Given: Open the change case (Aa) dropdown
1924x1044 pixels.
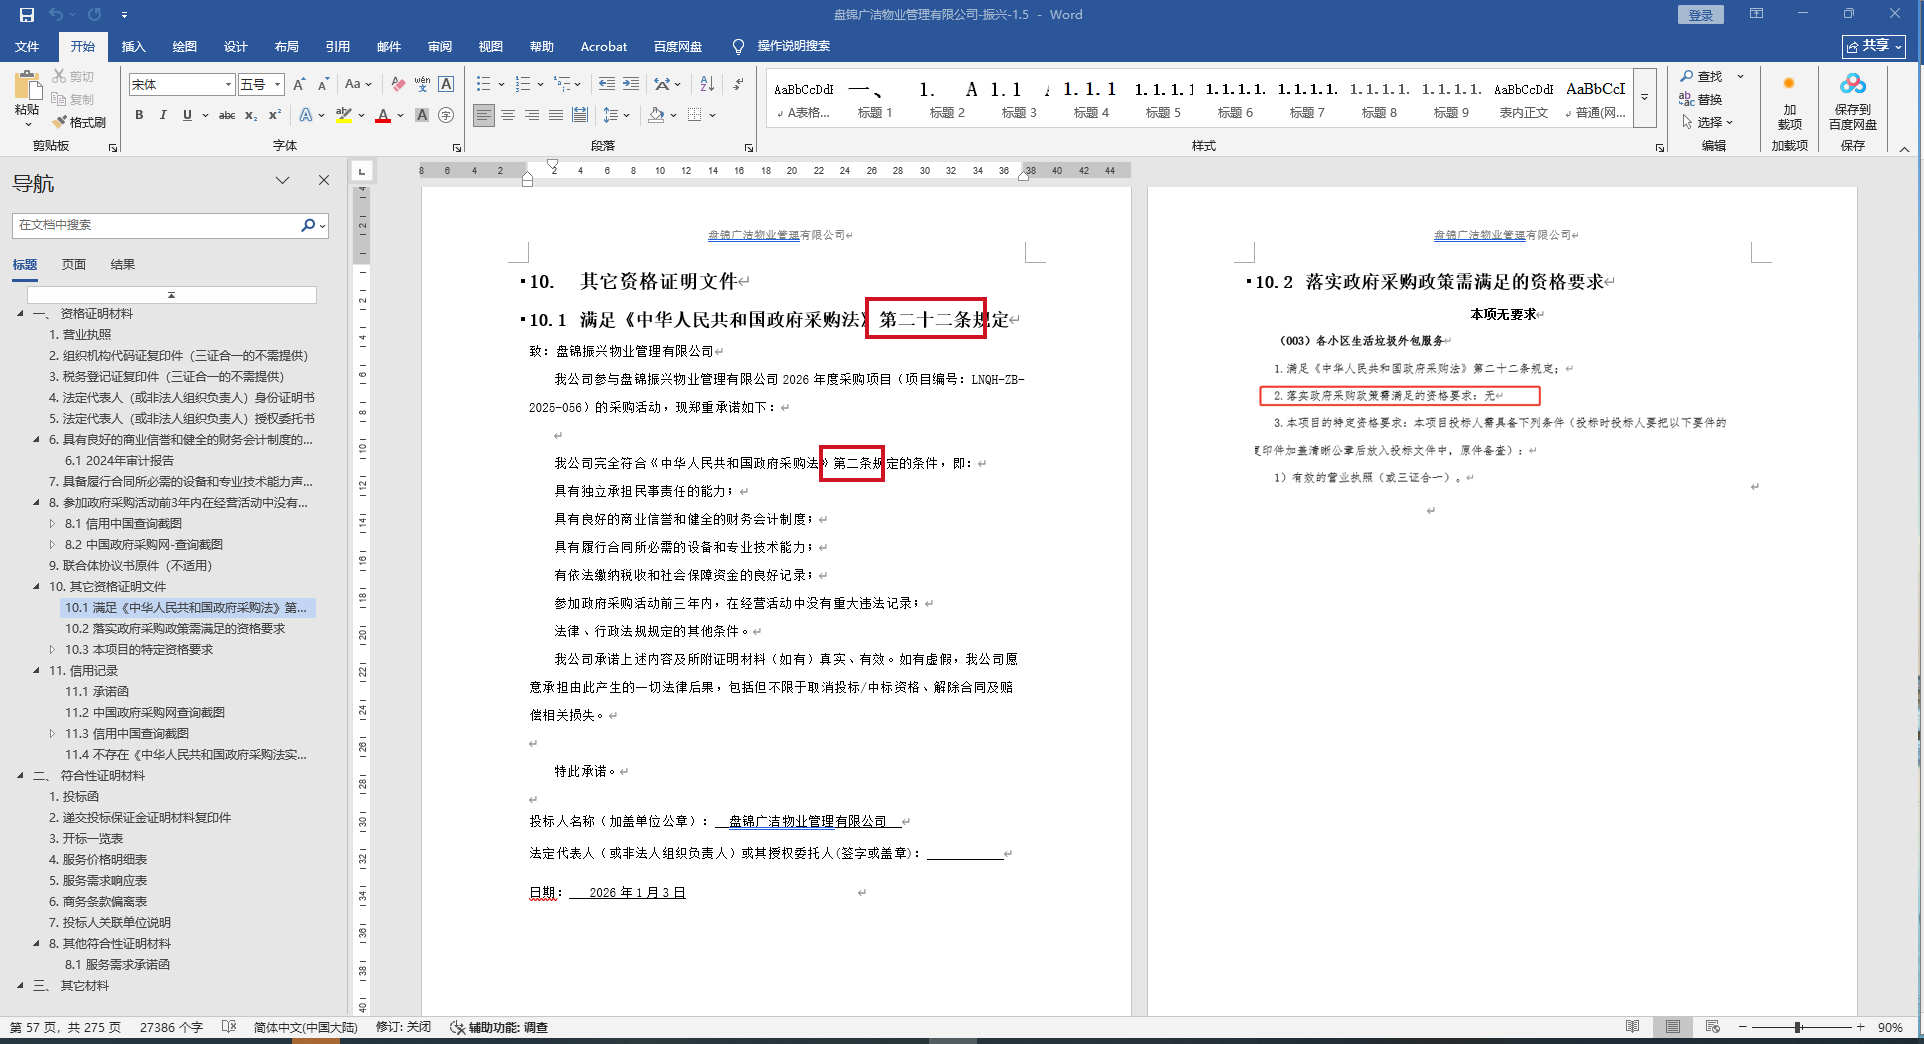Looking at the screenshot, I should pos(357,85).
